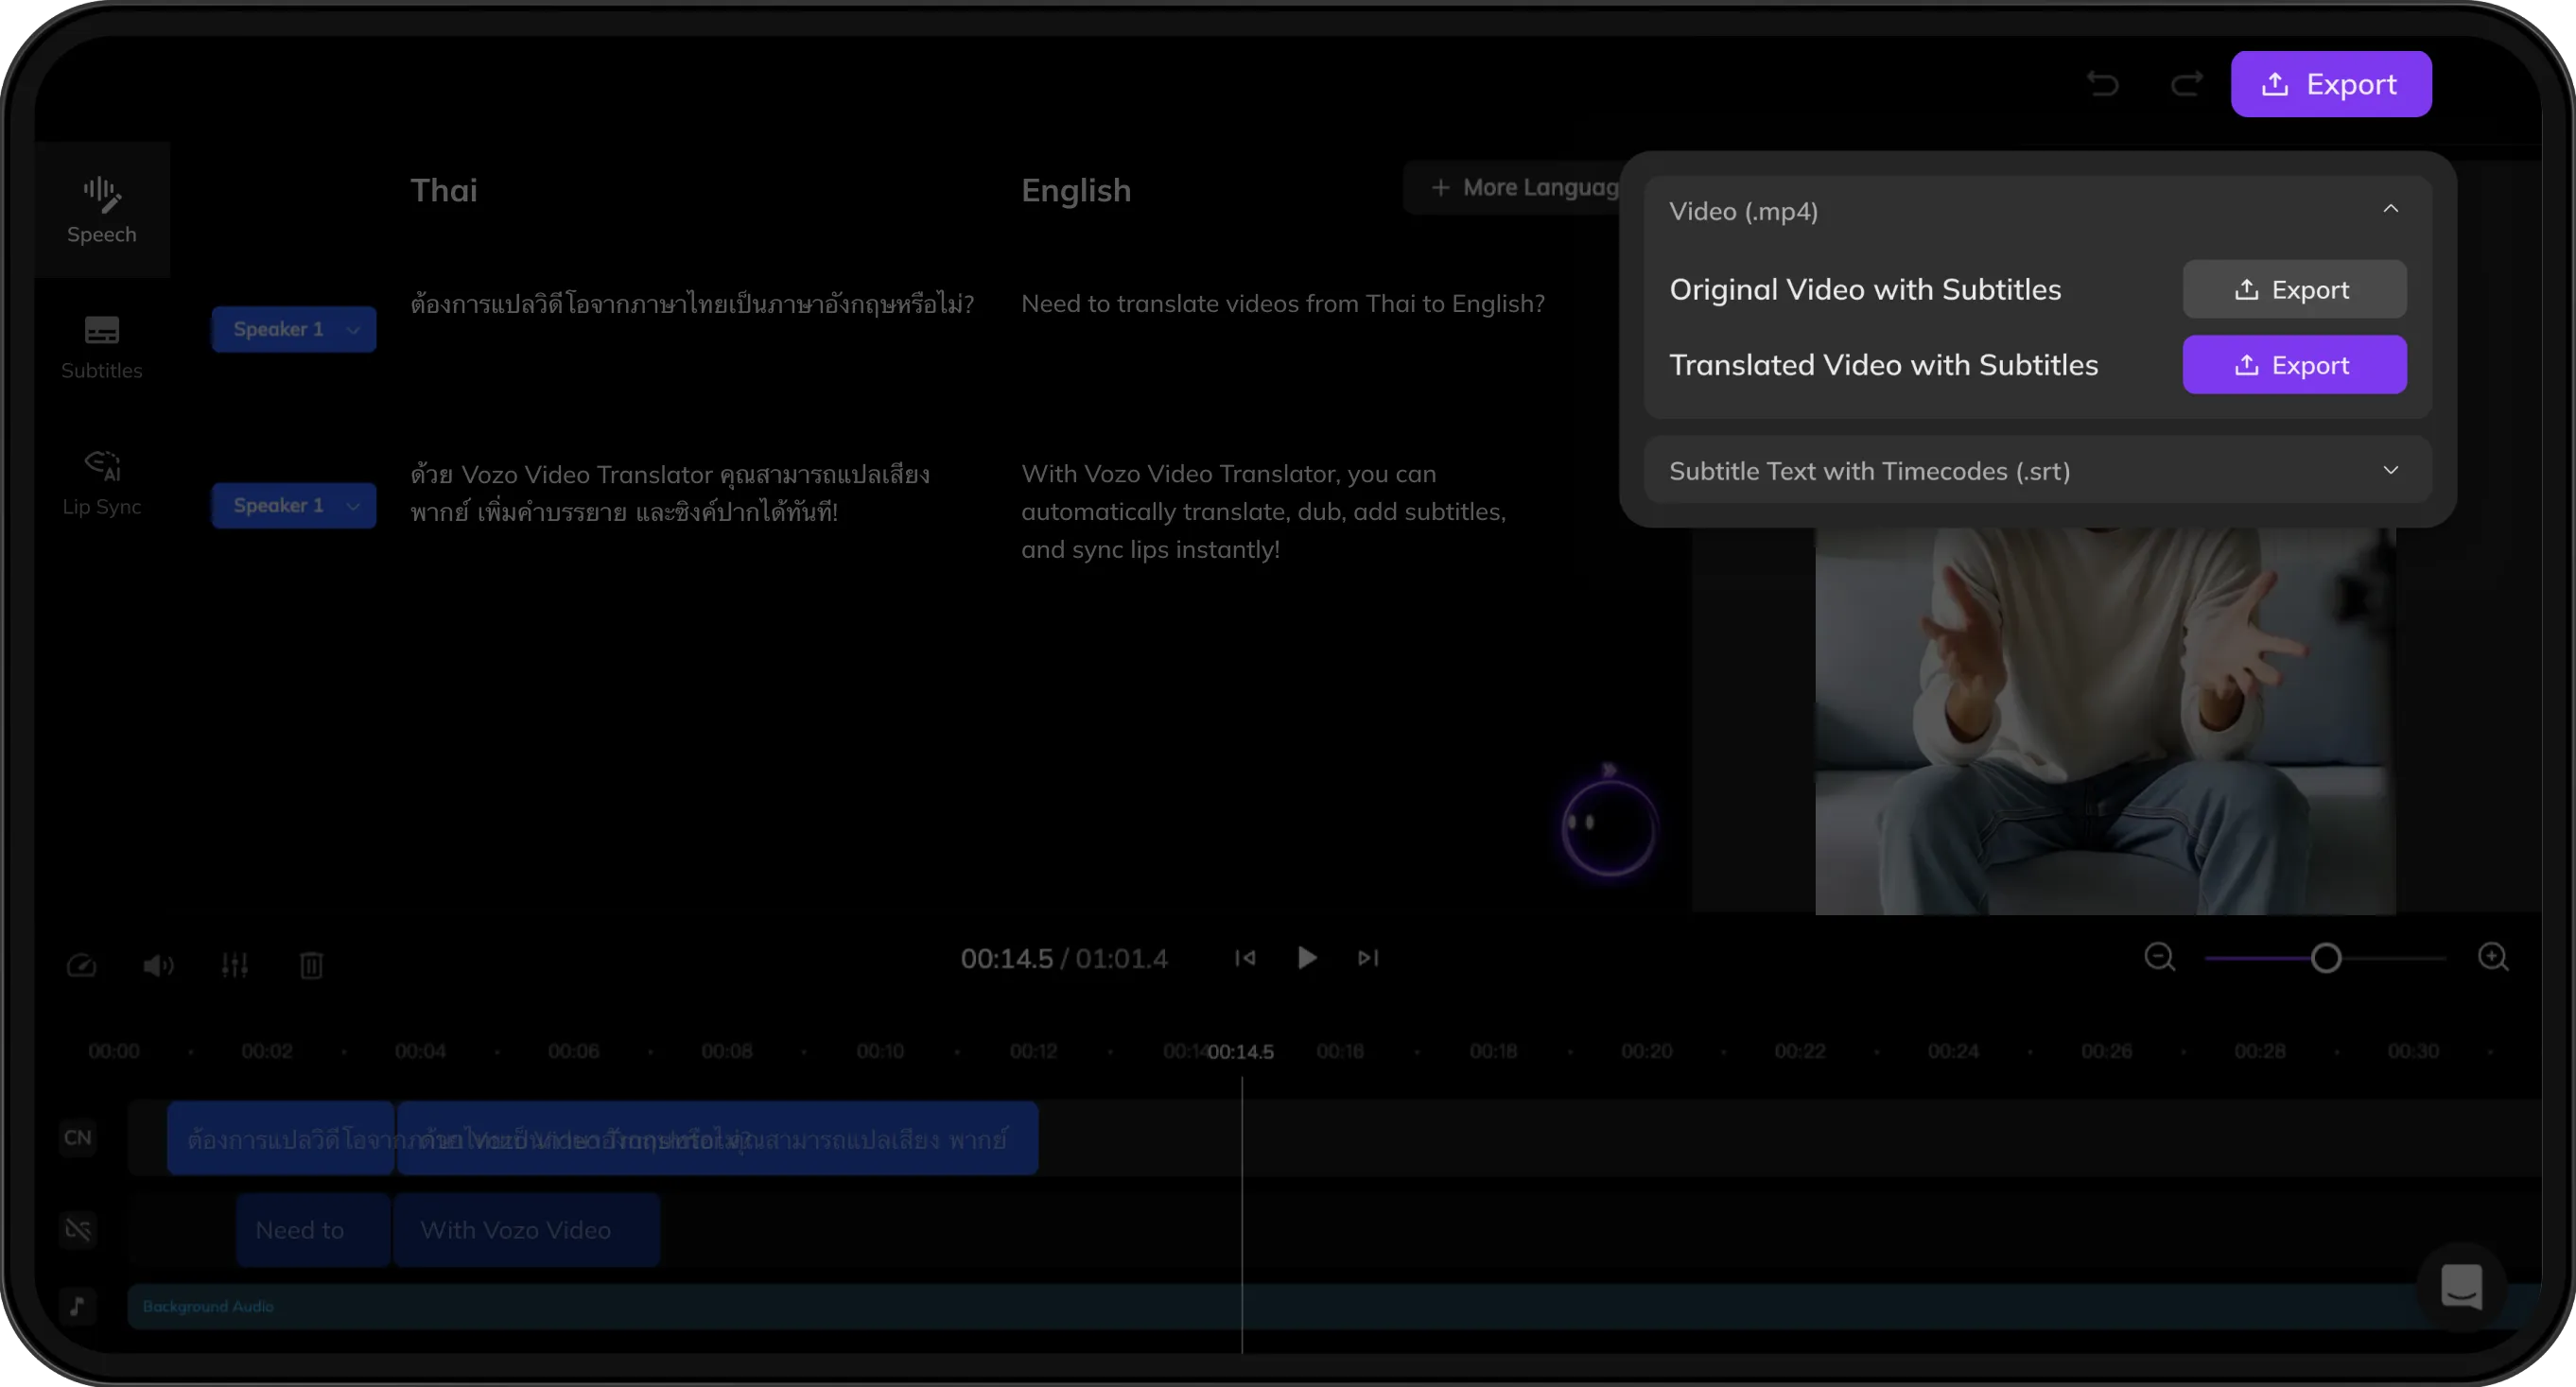Click the video preview thumbnail
This screenshot has height=1387, width=2576.
(x=2105, y=721)
